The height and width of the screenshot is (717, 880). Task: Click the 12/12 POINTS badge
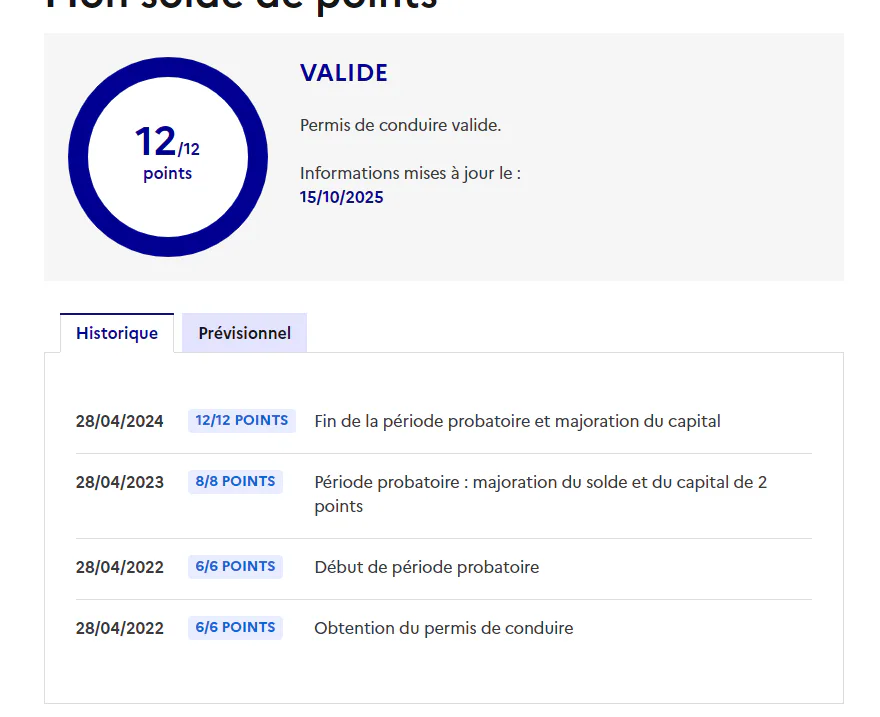pos(241,420)
